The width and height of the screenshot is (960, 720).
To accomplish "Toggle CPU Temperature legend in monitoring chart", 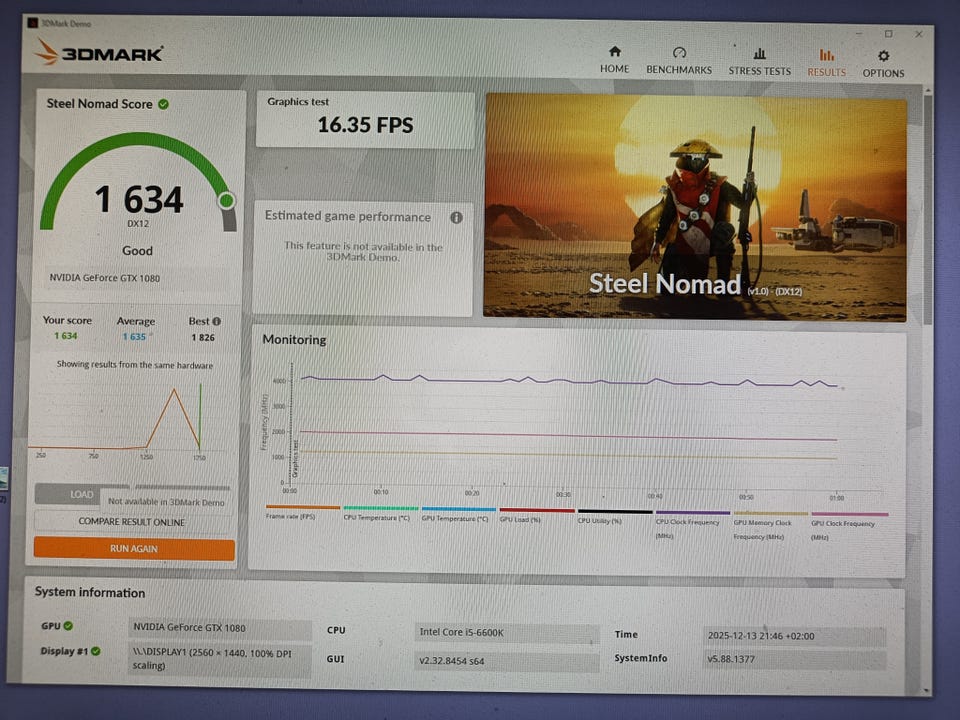I will (x=380, y=513).
